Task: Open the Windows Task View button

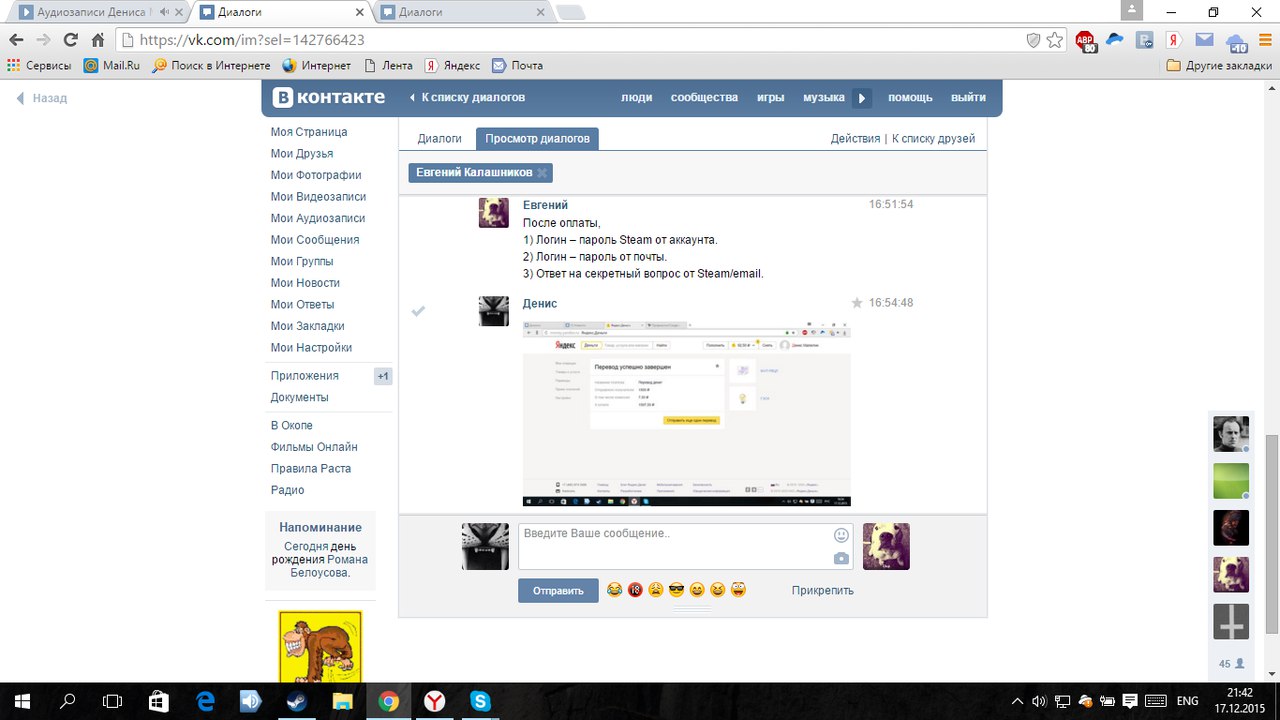Action: 112,701
